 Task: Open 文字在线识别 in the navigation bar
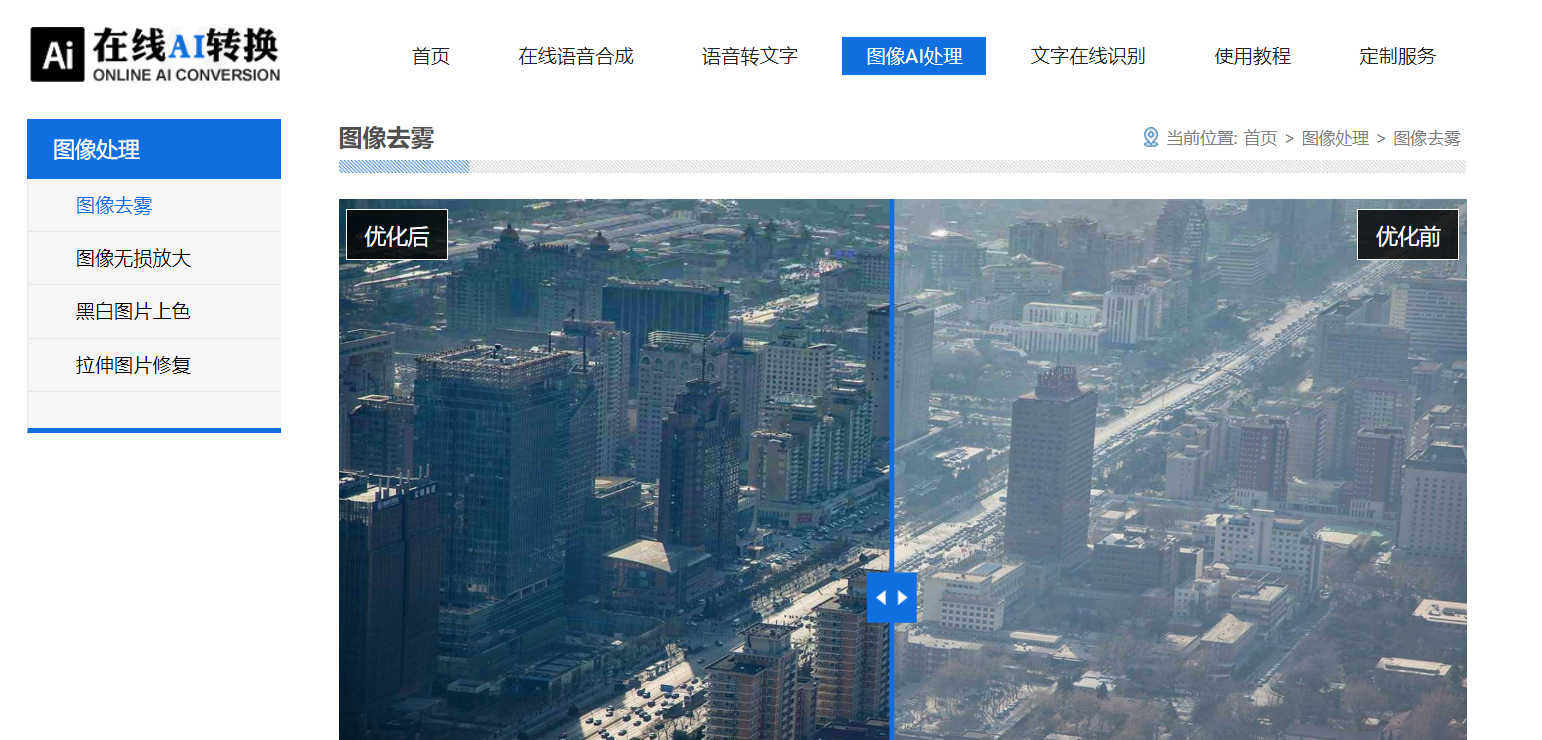pyautogui.click(x=1088, y=56)
